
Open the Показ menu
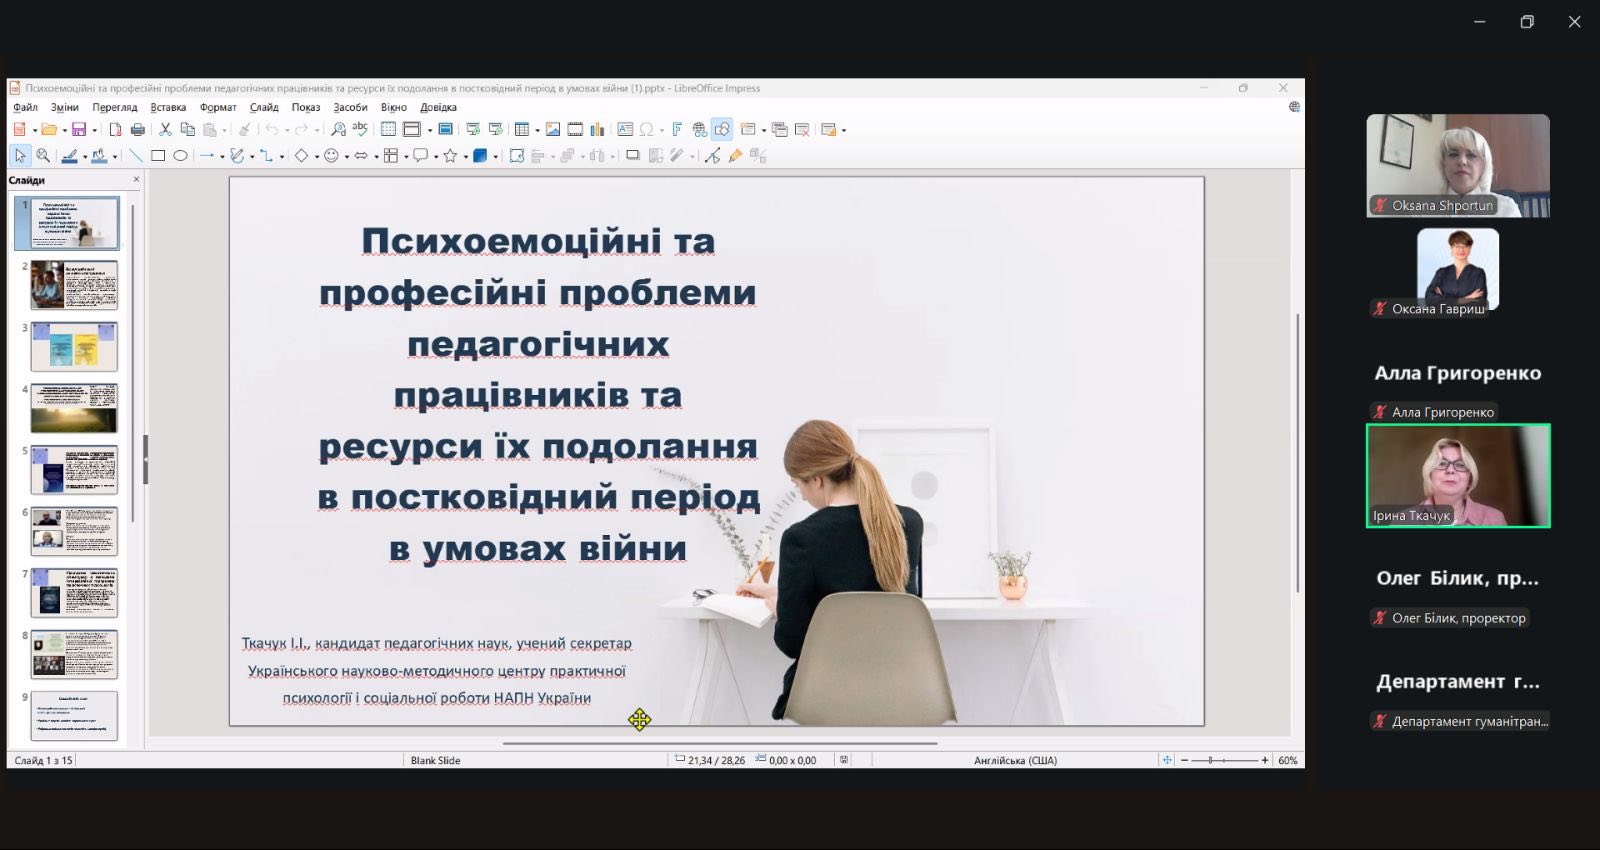point(305,108)
